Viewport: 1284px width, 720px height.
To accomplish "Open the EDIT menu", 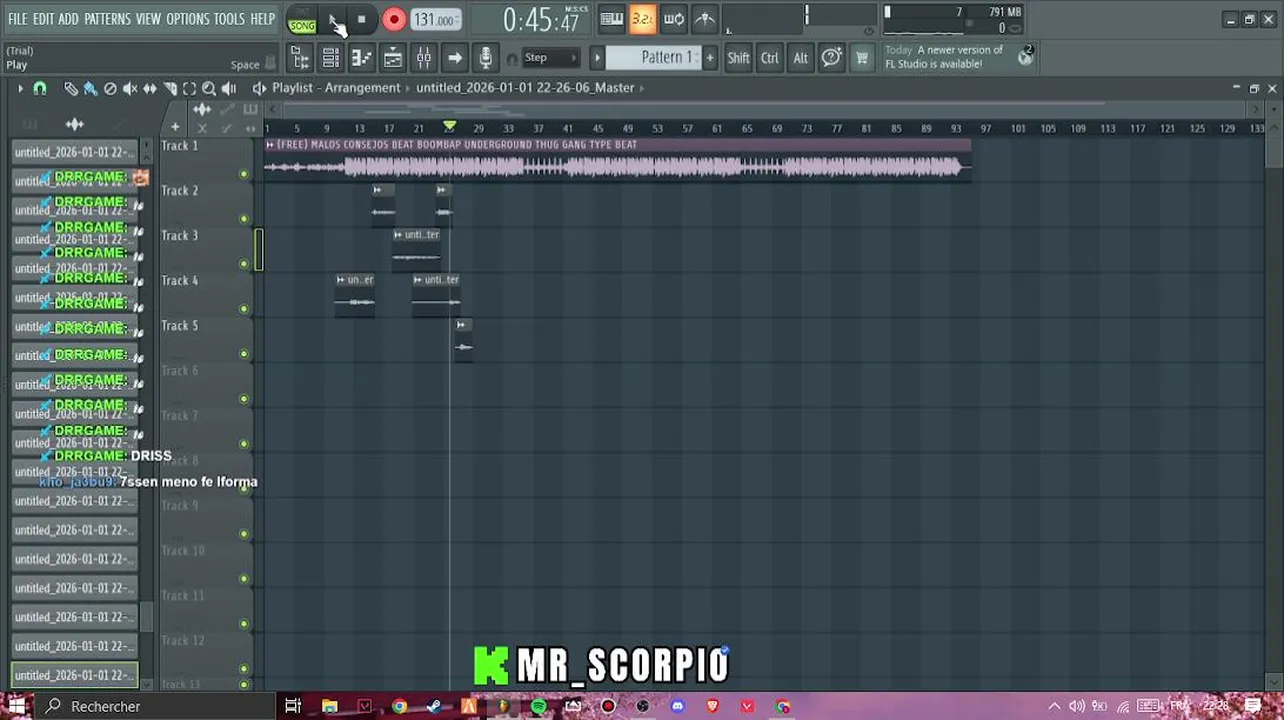I will [43, 19].
